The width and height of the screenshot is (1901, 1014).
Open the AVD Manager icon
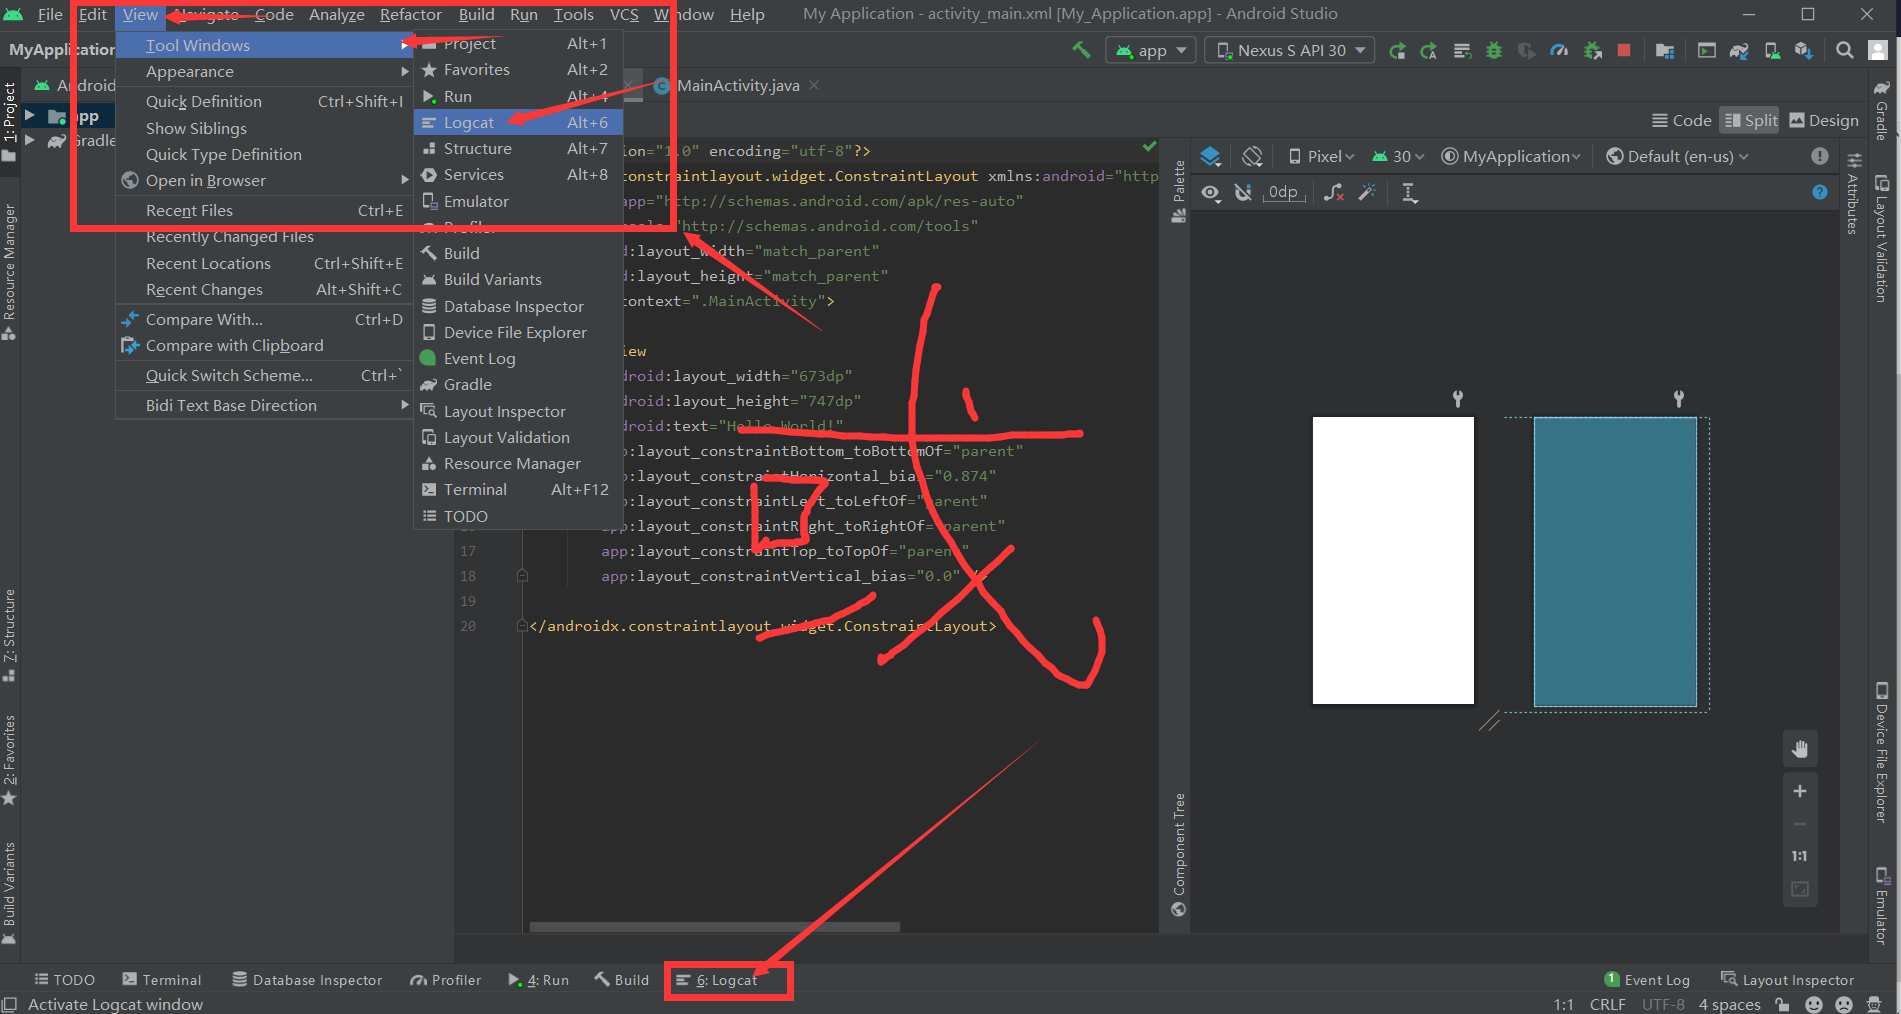pos(1772,50)
